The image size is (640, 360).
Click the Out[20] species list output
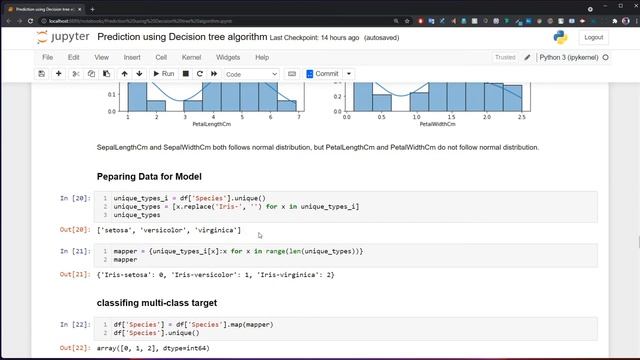click(169, 230)
